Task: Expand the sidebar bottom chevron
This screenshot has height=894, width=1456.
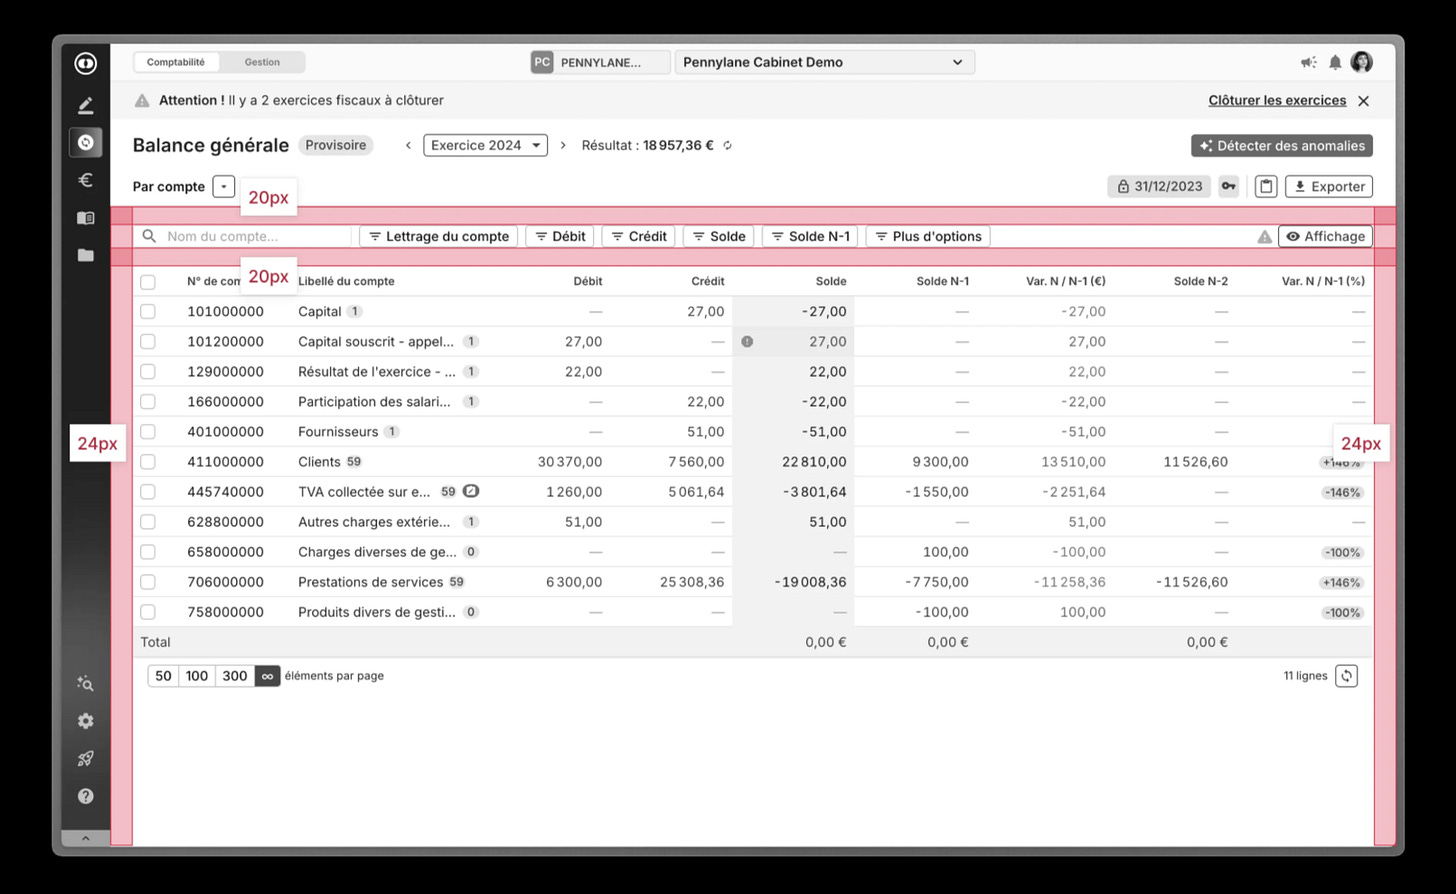Action: point(86,838)
